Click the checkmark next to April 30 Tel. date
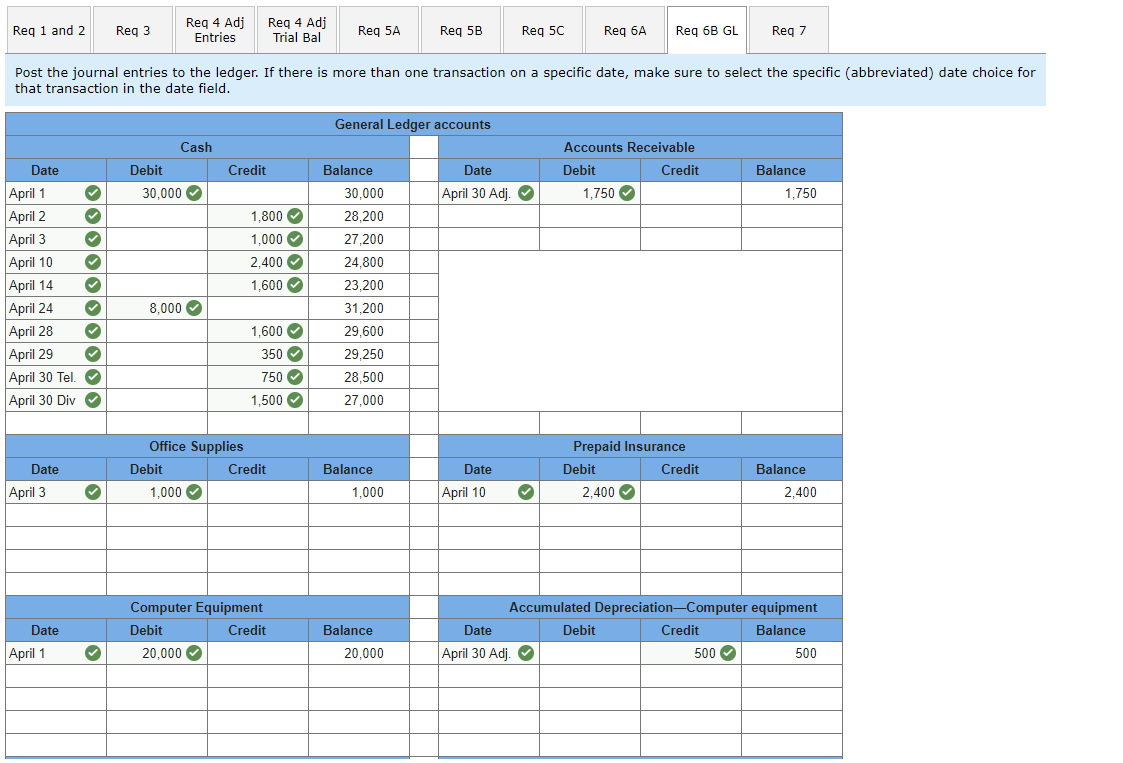1123x763 pixels. point(92,377)
